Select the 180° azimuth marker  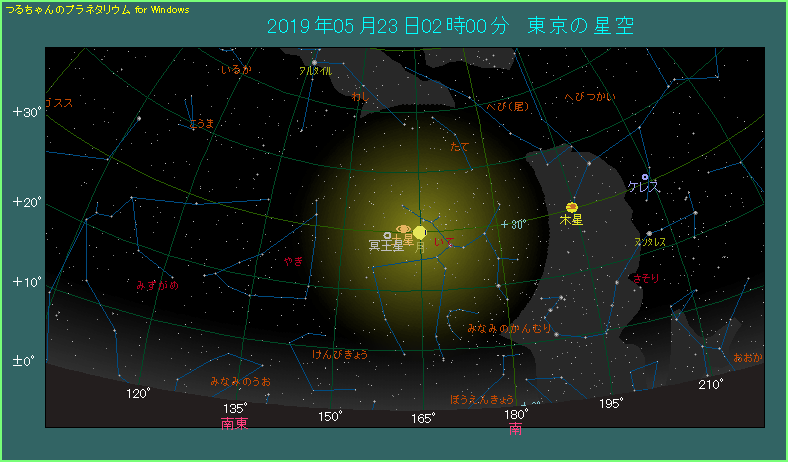click(516, 413)
